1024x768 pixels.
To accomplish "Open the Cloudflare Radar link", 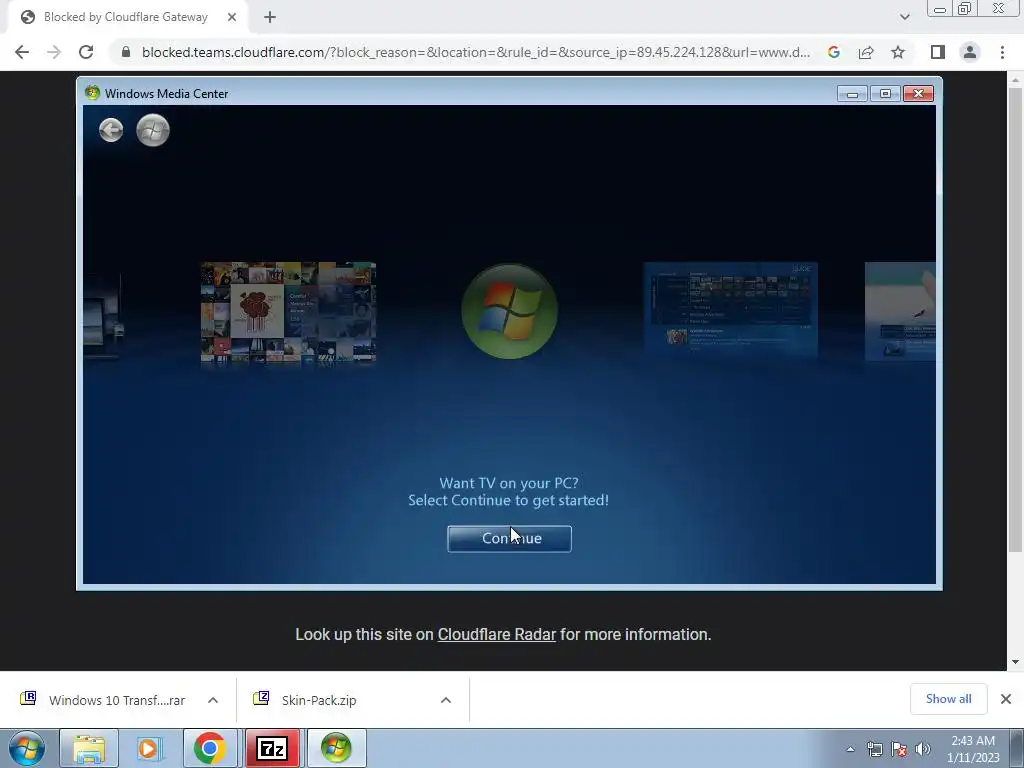I will [x=496, y=634].
